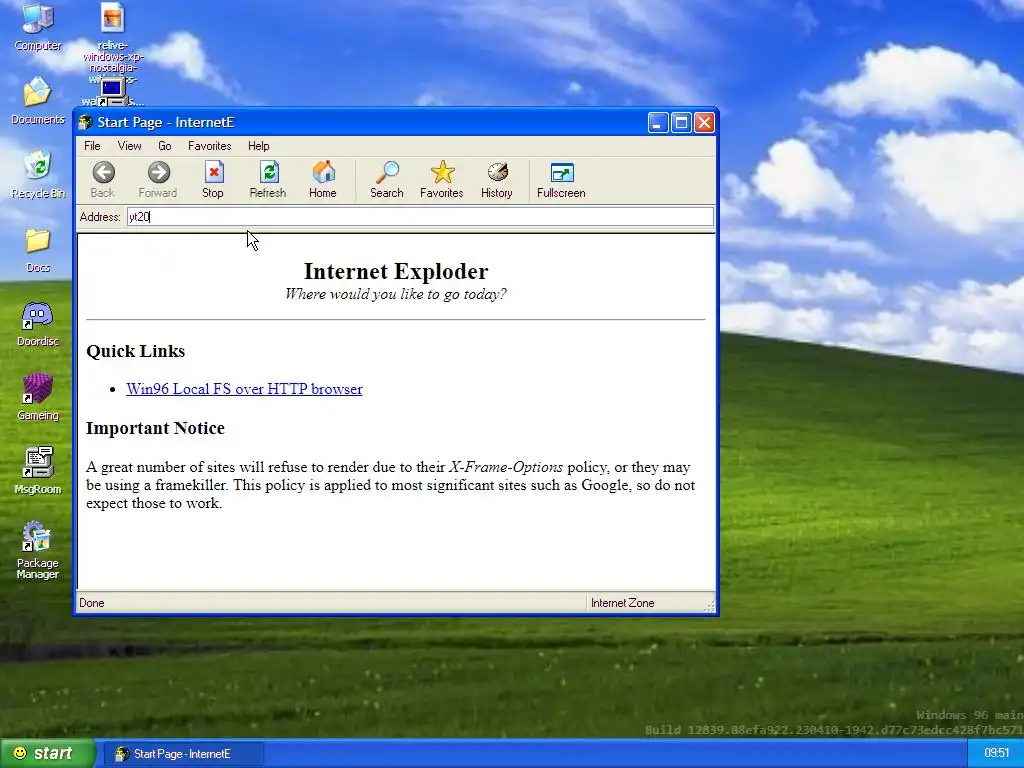The height and width of the screenshot is (768, 1024).
Task: Open the File menu
Action: pyautogui.click(x=92, y=146)
